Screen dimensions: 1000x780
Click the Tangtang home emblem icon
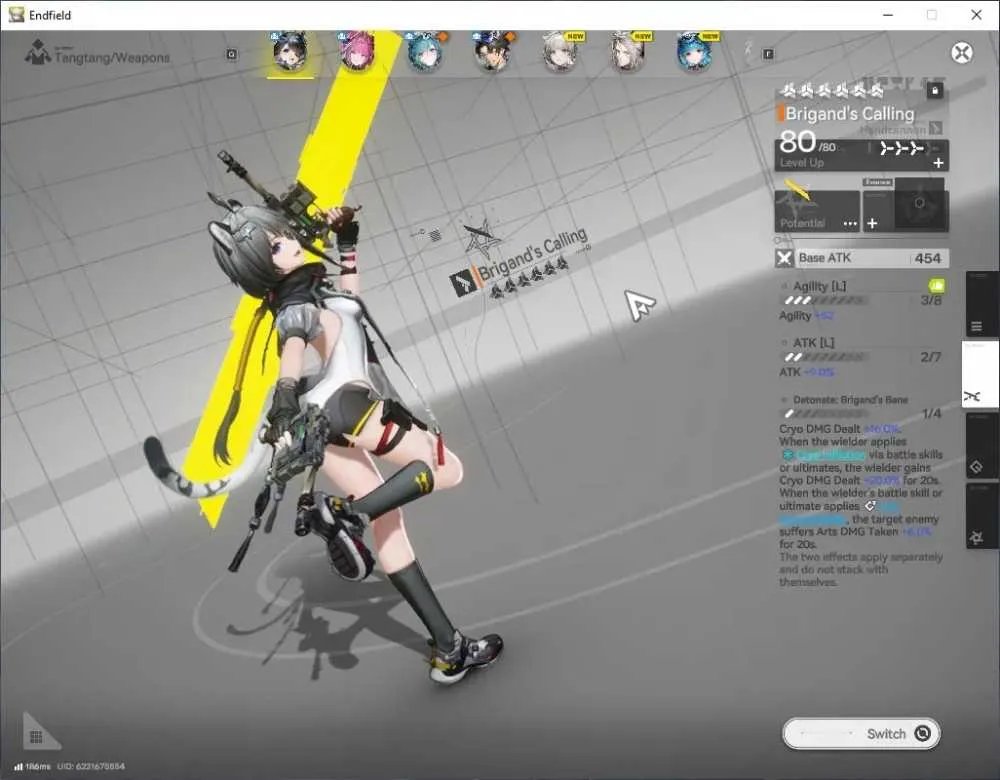37,52
